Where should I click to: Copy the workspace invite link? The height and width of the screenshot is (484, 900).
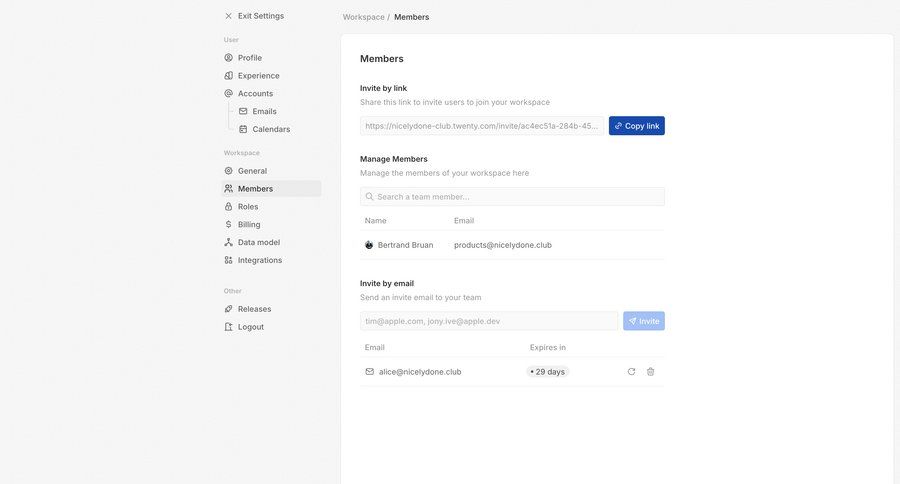coord(637,126)
